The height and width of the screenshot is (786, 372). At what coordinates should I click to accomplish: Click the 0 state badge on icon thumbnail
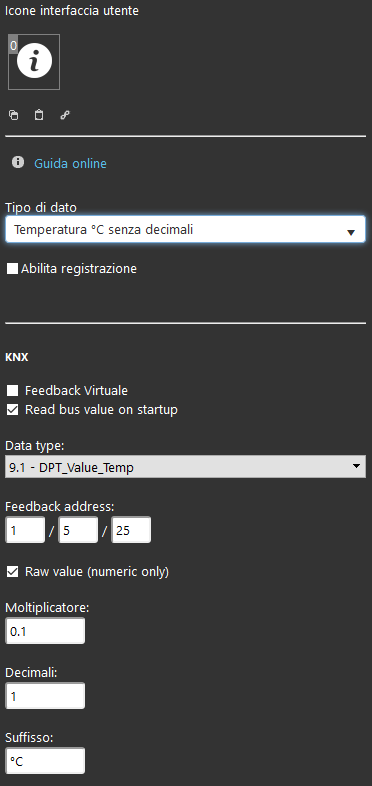click(x=14, y=46)
